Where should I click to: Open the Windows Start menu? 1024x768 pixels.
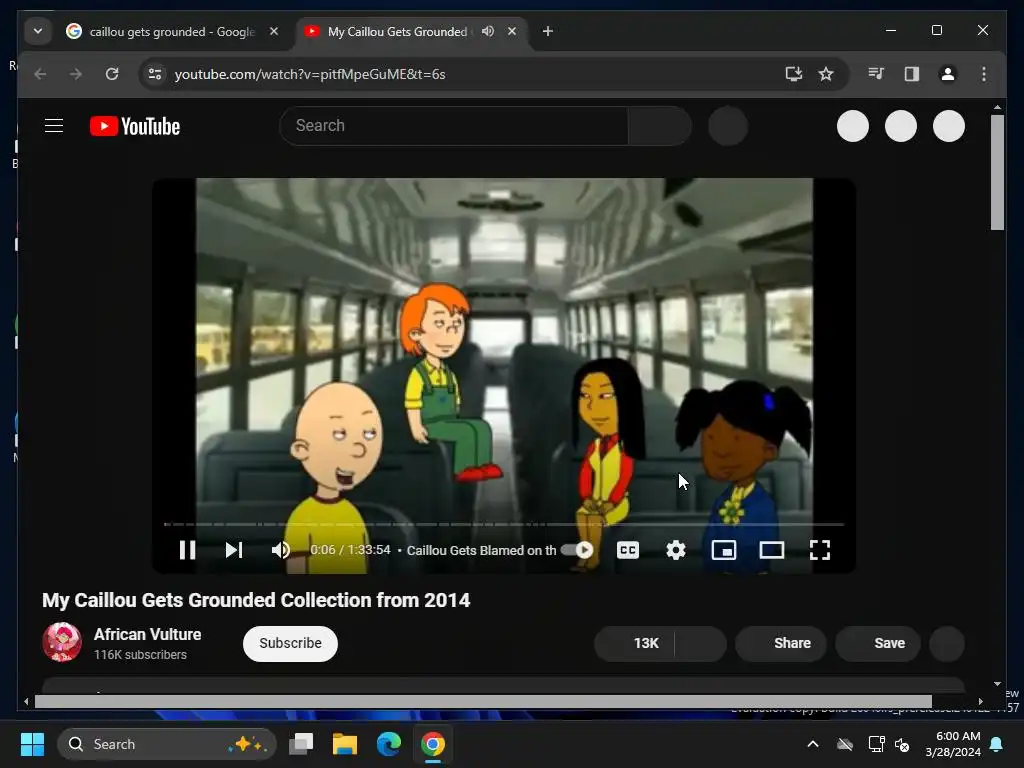[x=32, y=744]
